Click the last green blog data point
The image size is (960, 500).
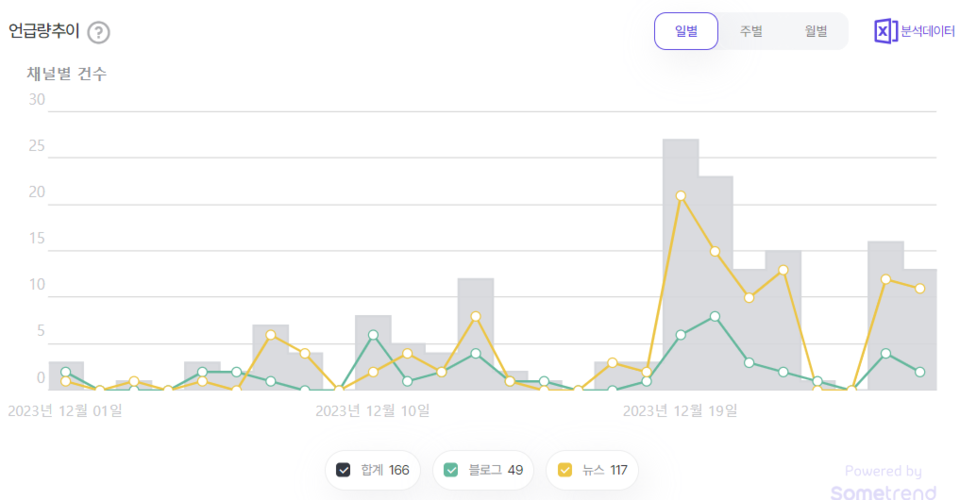[920, 371]
